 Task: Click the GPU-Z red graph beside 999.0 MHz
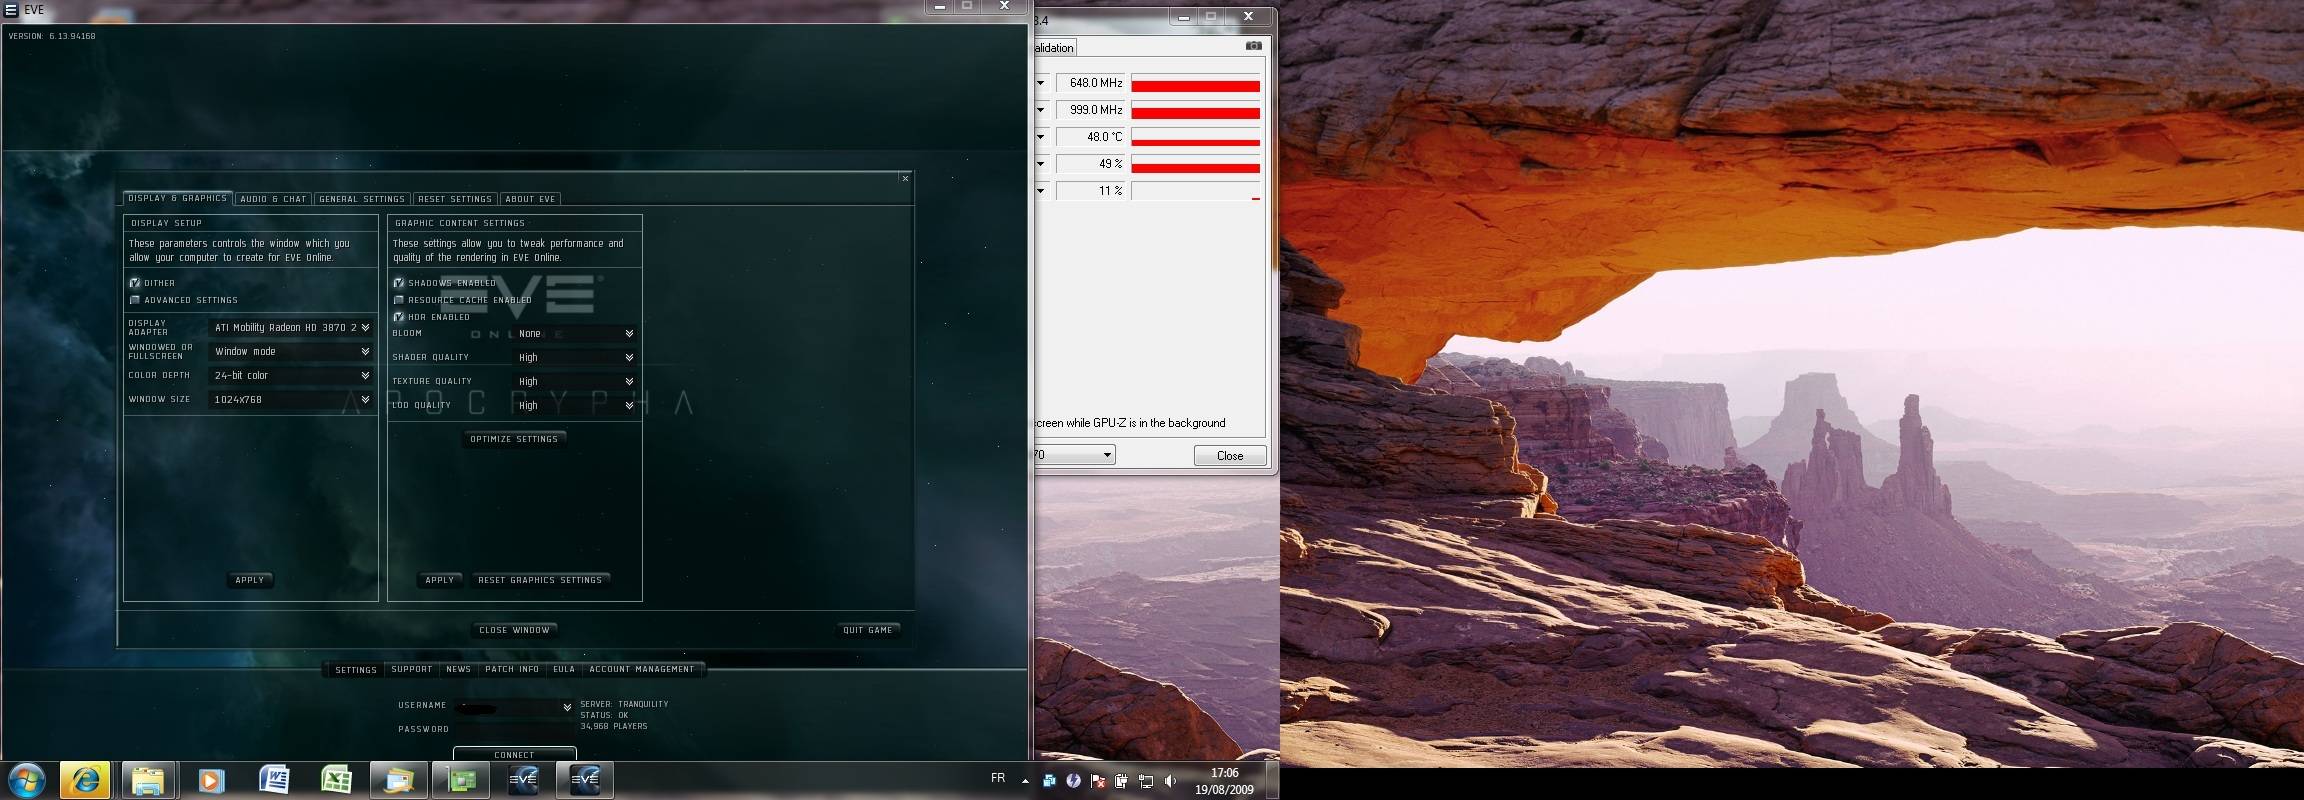coord(1196,110)
